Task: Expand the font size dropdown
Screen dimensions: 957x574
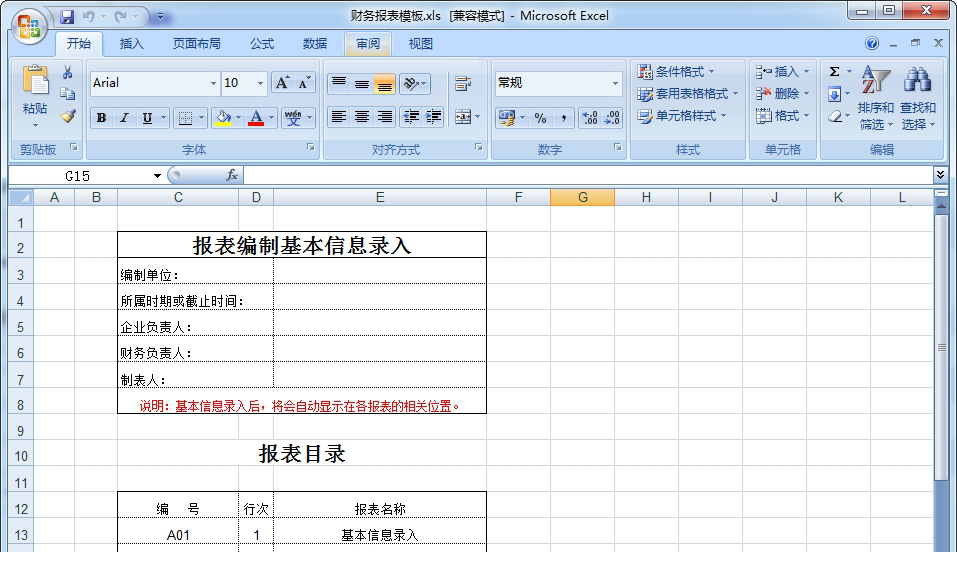Action: click(261, 84)
